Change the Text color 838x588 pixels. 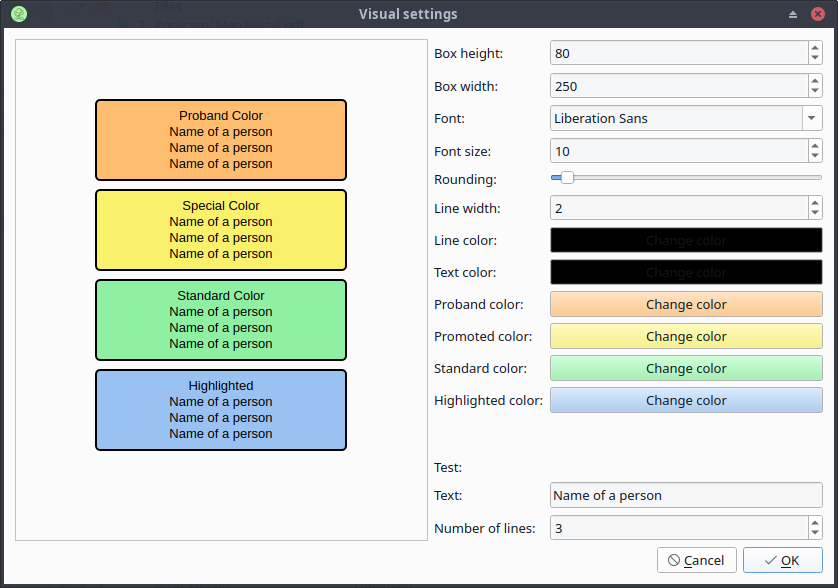[x=685, y=272]
